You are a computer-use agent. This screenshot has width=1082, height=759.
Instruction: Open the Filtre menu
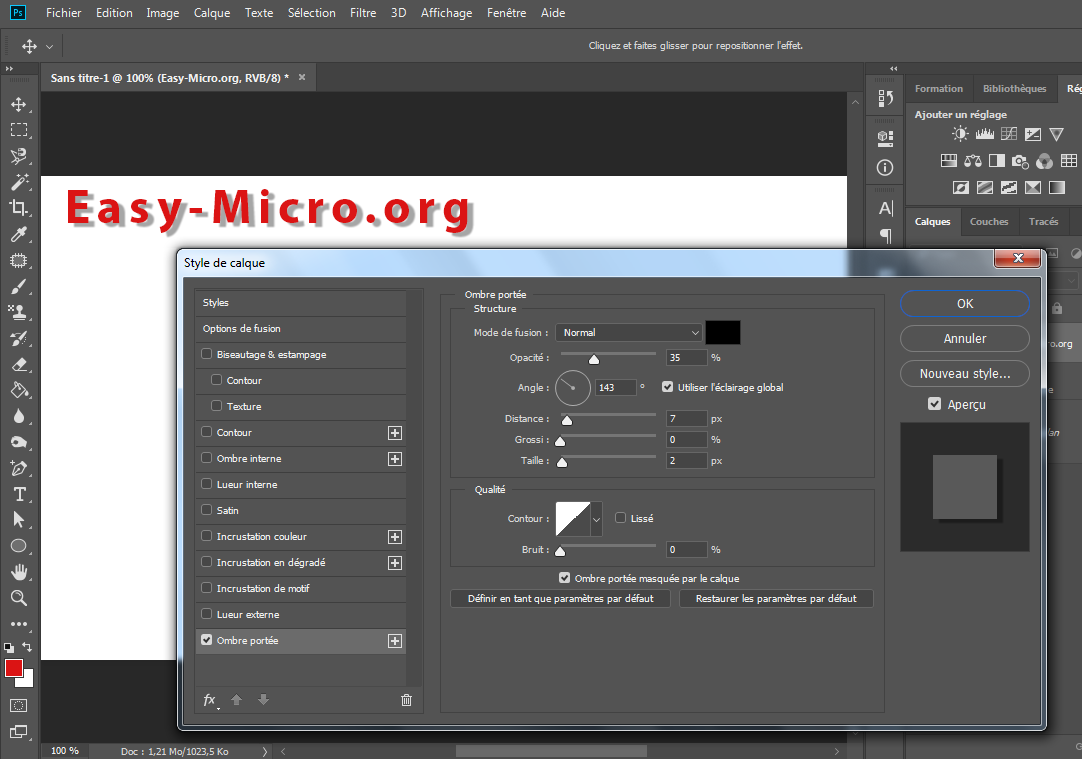coord(363,13)
